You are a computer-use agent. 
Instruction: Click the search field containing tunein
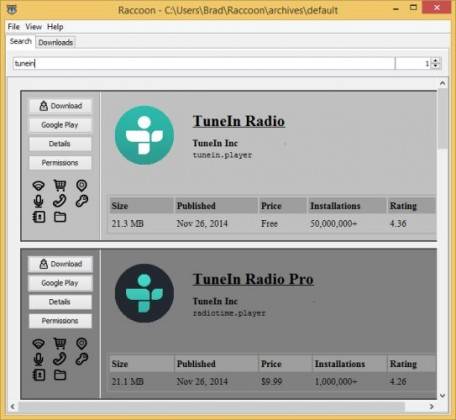point(204,63)
